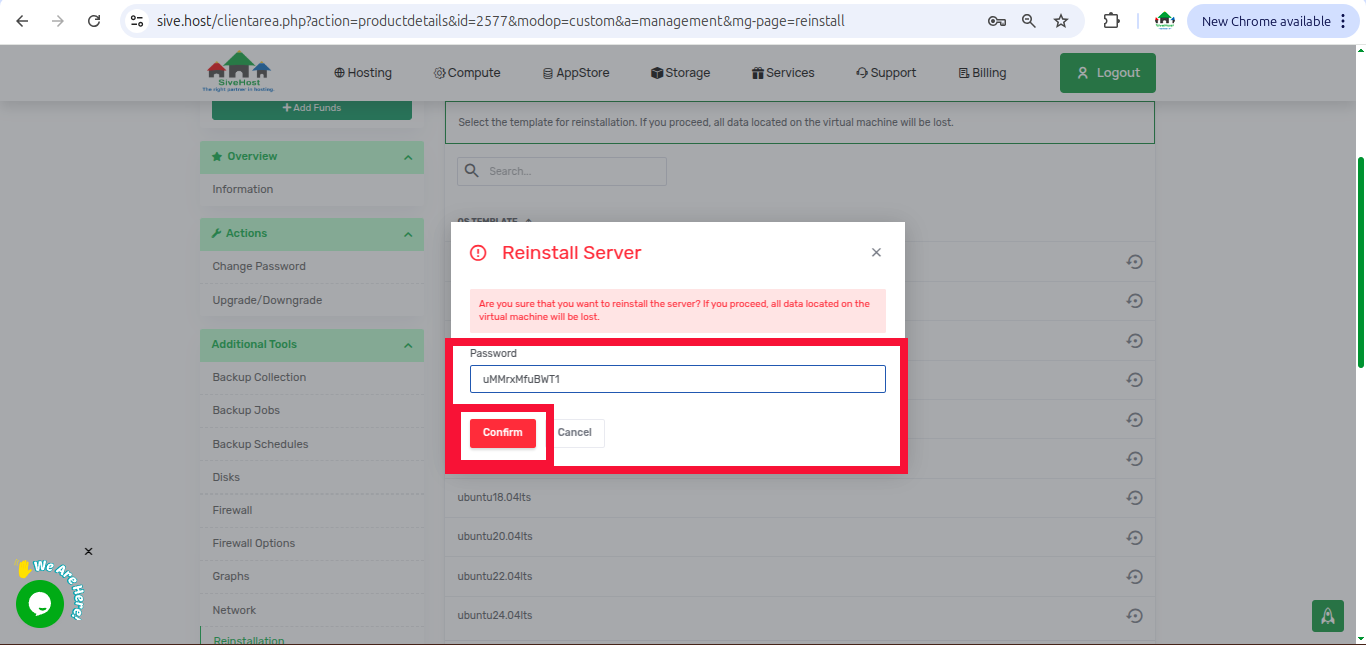Open the Support menu
The width and height of the screenshot is (1366, 645).
(x=886, y=73)
